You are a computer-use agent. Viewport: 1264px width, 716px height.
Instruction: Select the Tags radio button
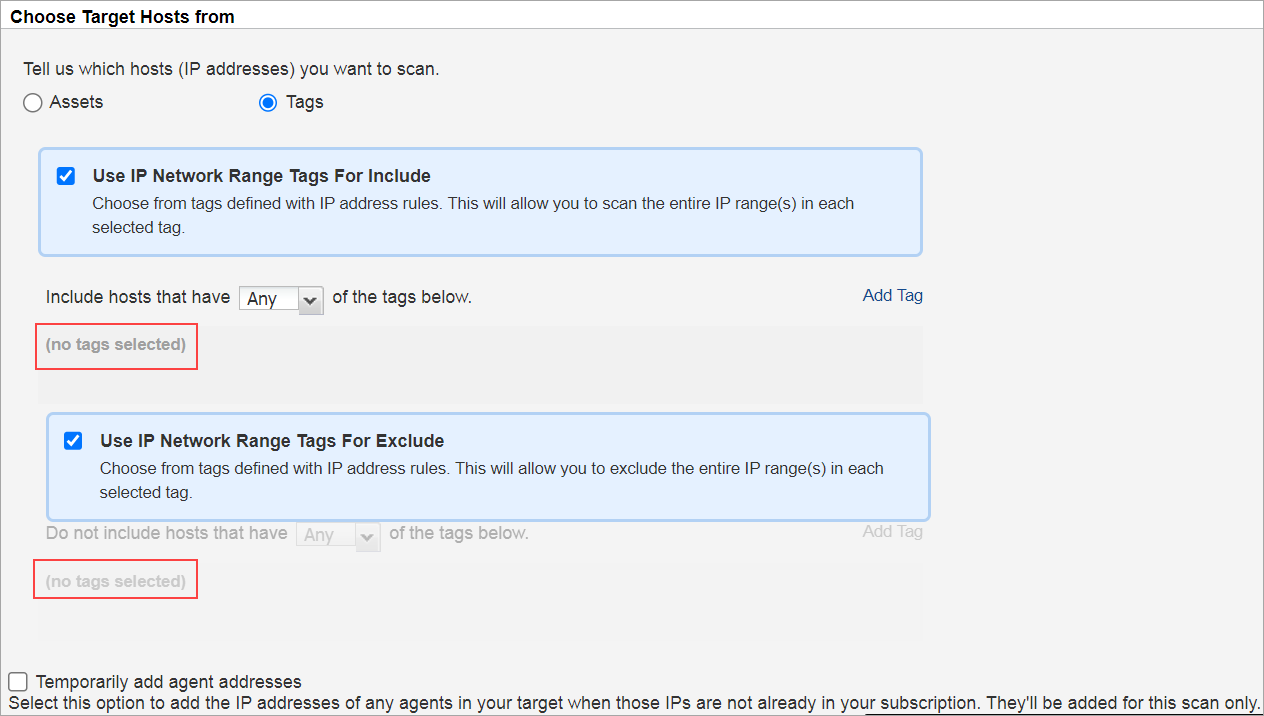(268, 102)
